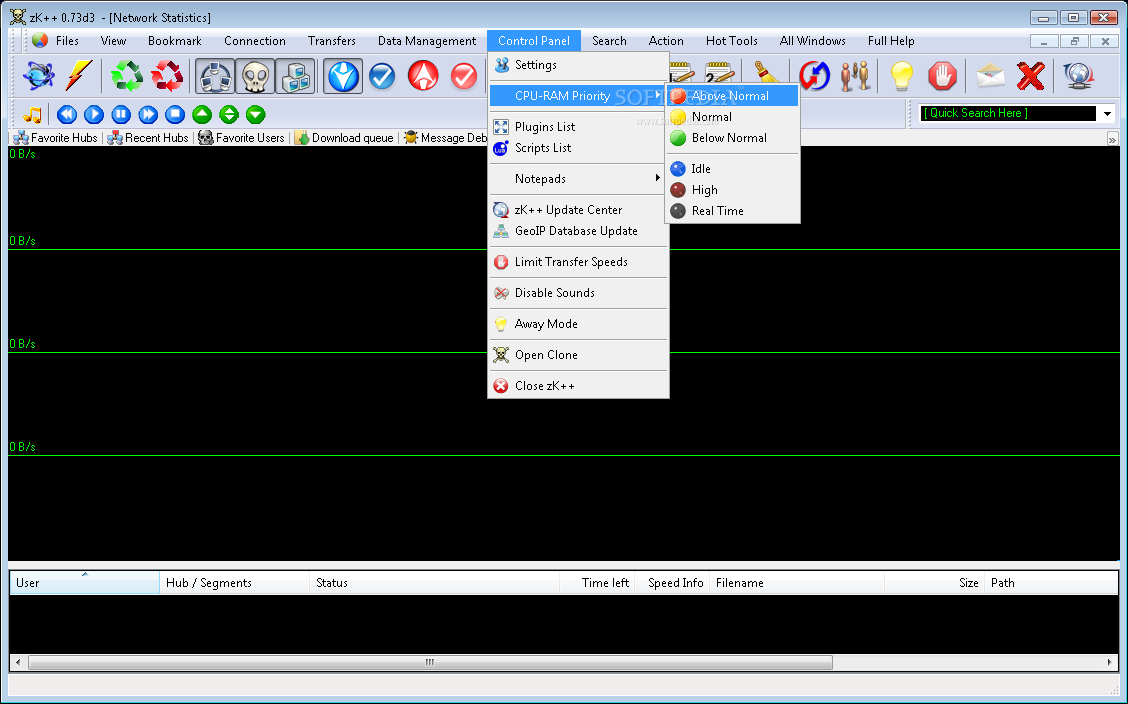This screenshot has height=704, width=1128.
Task: Click the red checkmark circle icon
Action: click(464, 76)
